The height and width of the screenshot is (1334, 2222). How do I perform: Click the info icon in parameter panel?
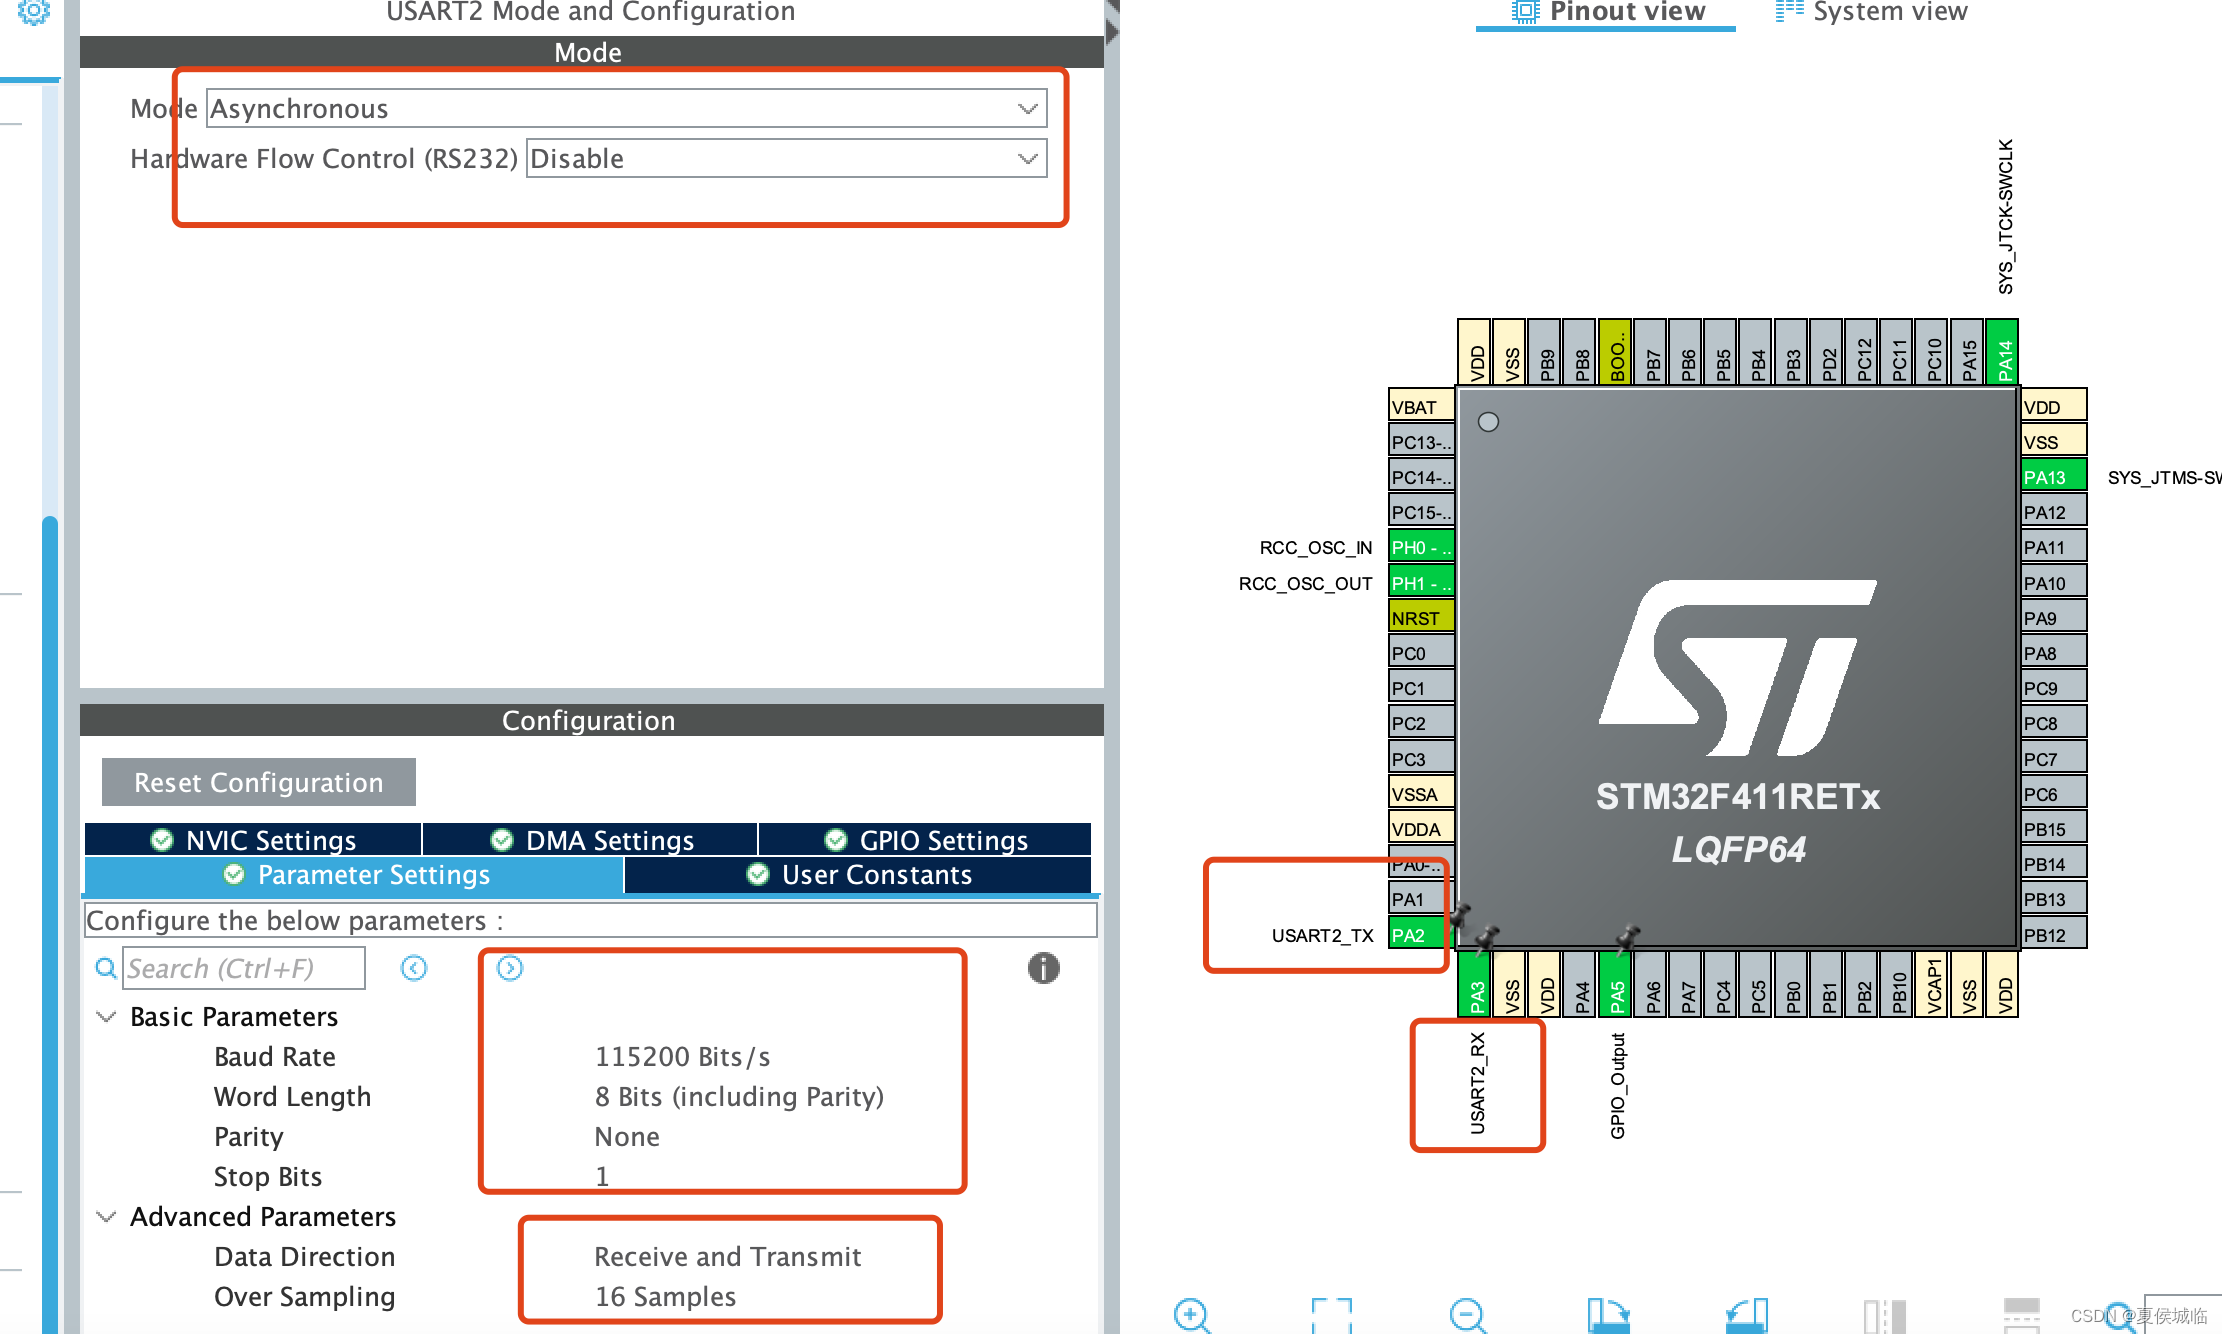coord(1043,968)
